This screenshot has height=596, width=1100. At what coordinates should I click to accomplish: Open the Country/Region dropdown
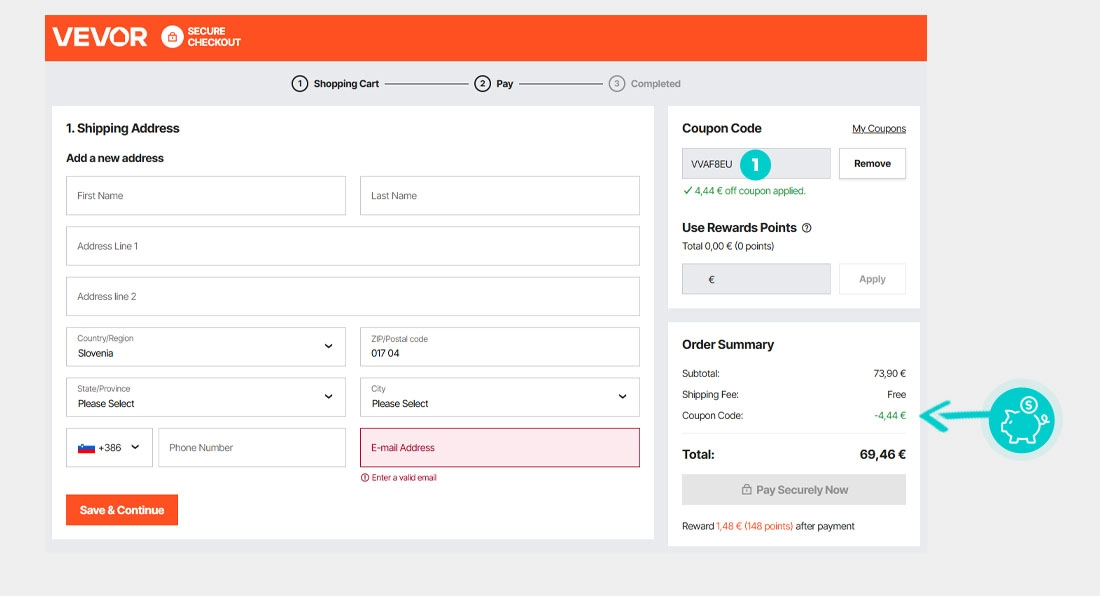point(206,346)
